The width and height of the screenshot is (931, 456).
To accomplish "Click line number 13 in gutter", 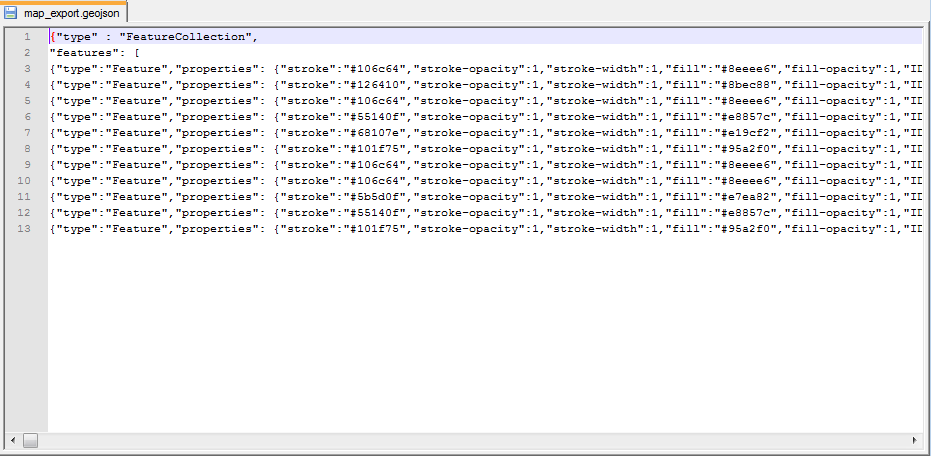I will [24, 229].
